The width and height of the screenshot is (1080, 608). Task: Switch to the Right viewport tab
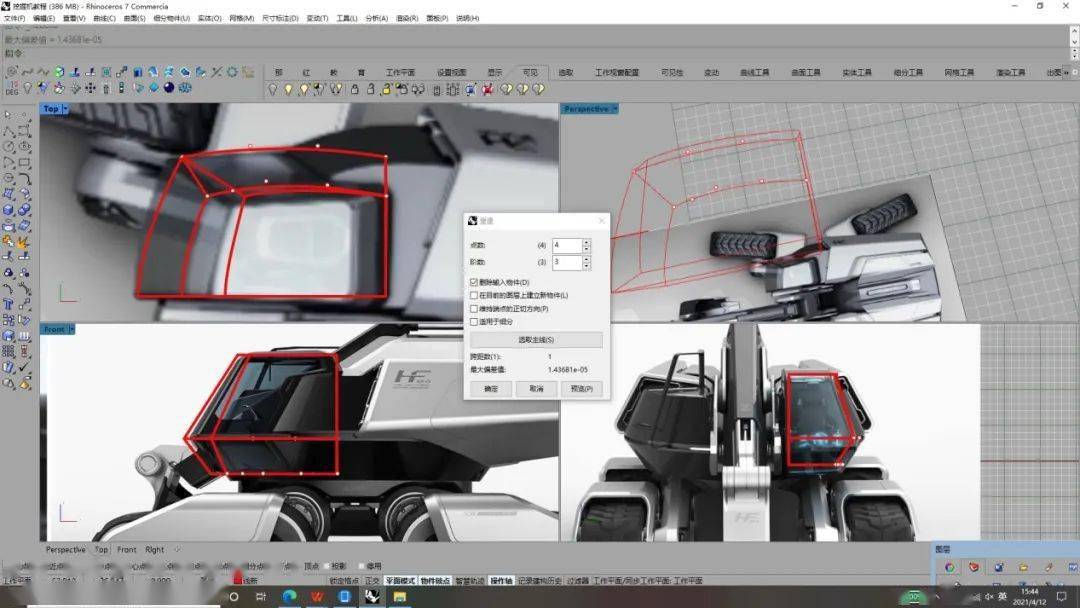click(x=154, y=549)
